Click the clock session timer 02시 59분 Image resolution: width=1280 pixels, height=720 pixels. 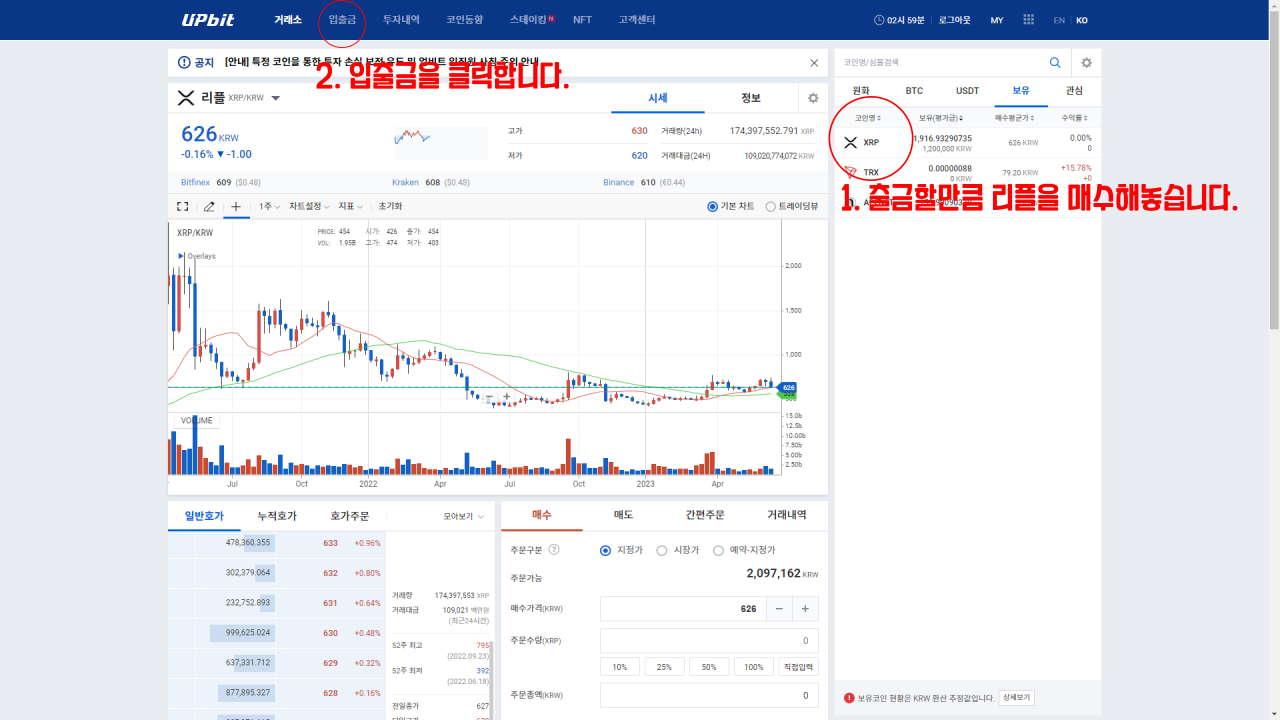(899, 20)
